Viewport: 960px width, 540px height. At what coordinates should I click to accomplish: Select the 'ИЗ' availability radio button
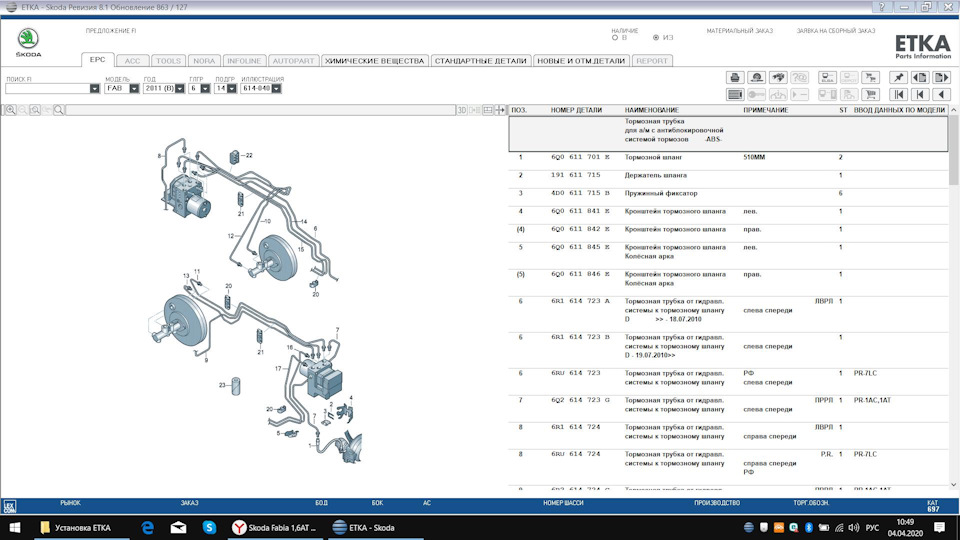pyautogui.click(x=656, y=38)
